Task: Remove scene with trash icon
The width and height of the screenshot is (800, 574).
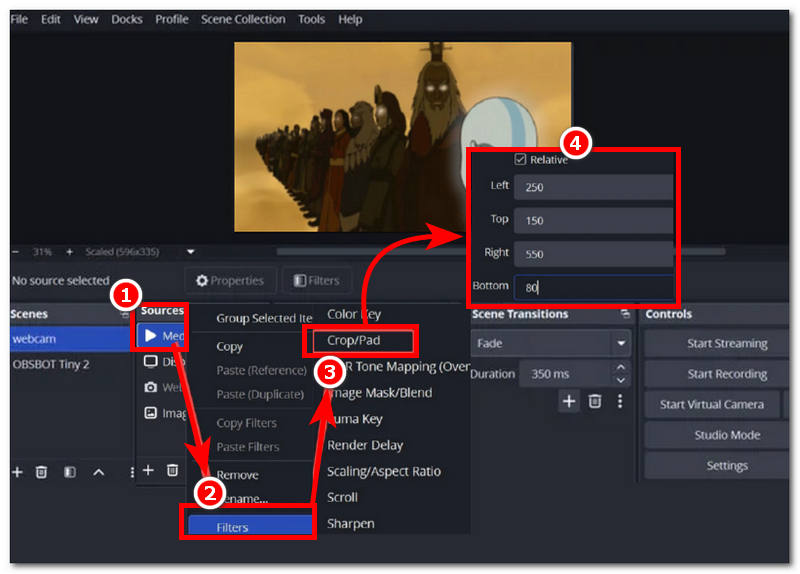Action: pyautogui.click(x=41, y=472)
